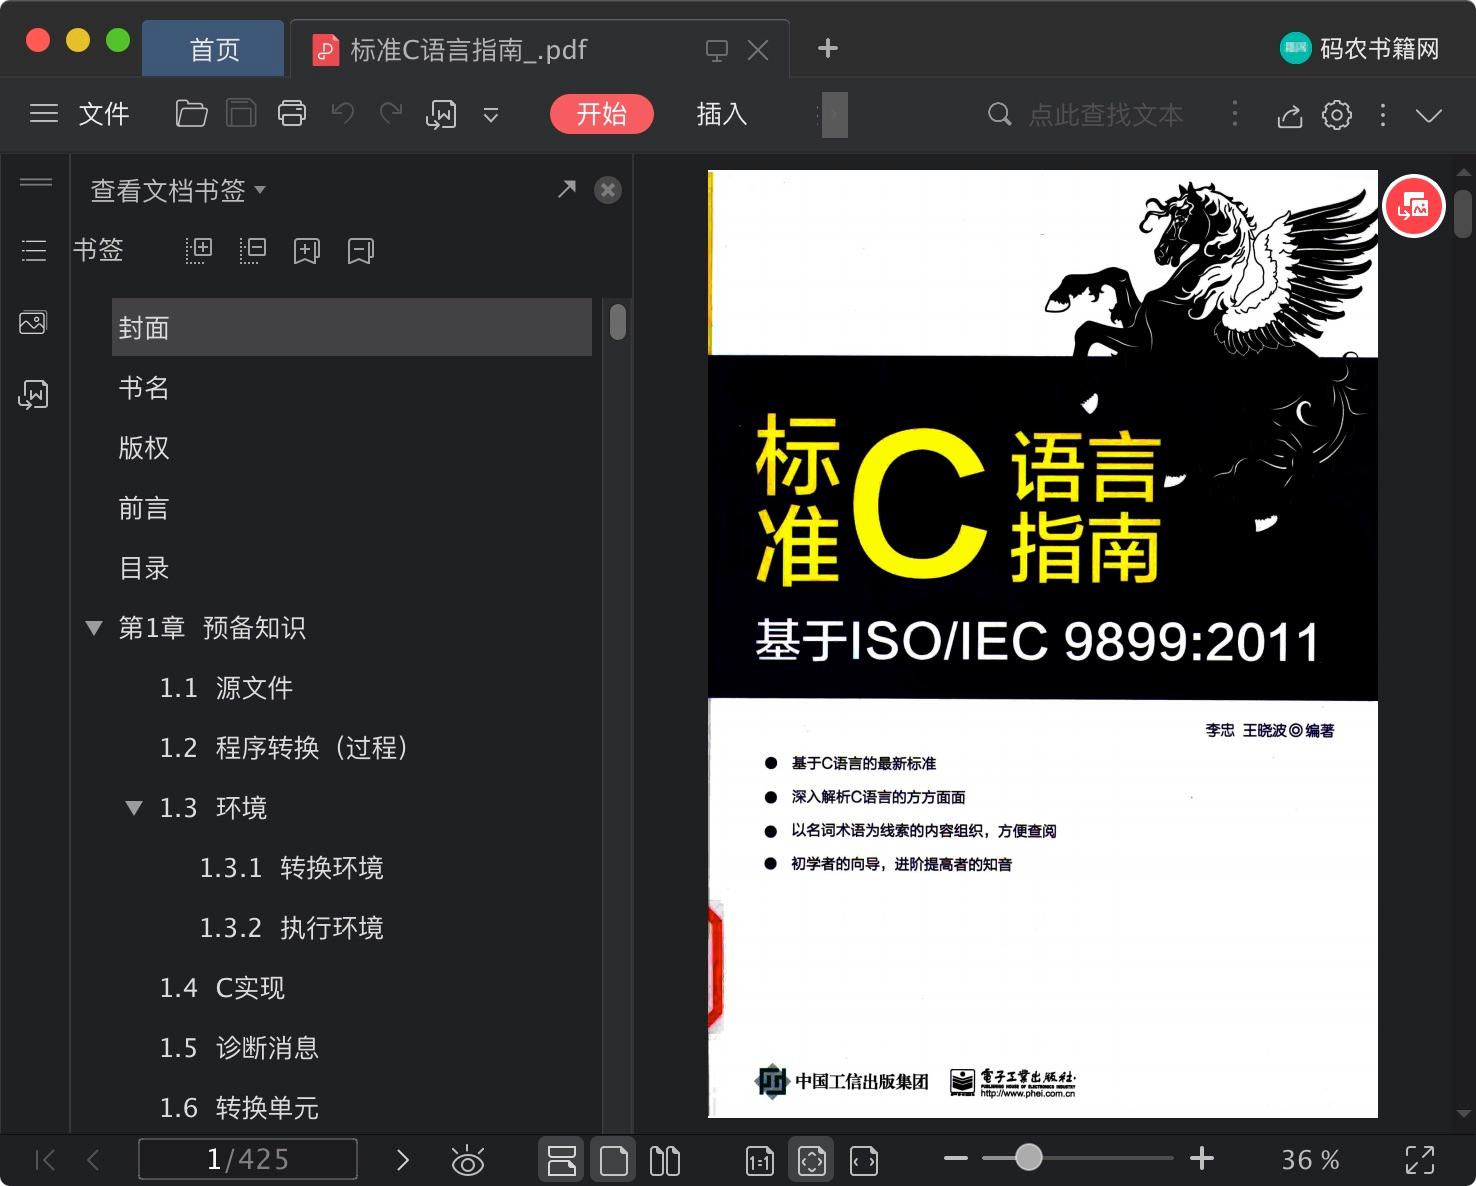Open the share icon in the toolbar

(1290, 116)
